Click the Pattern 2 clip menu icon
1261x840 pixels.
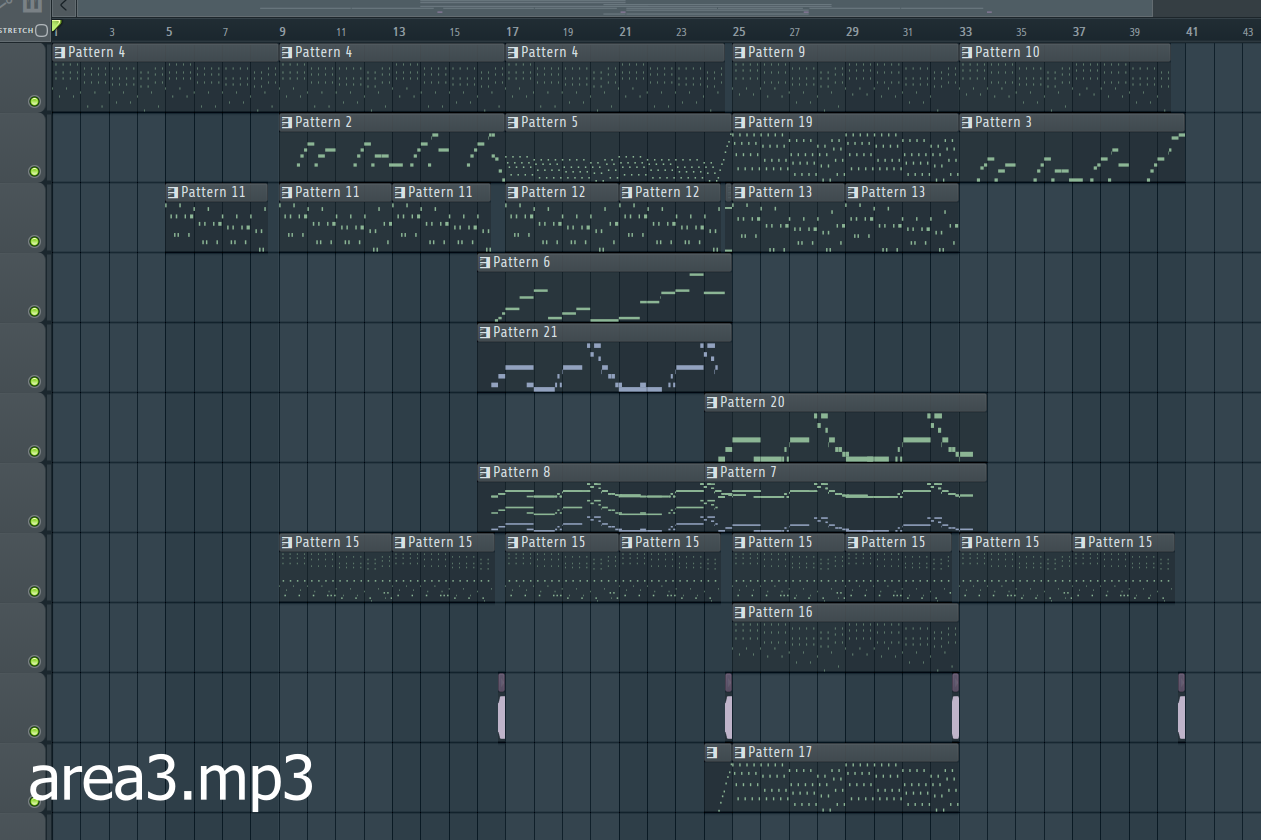click(287, 122)
